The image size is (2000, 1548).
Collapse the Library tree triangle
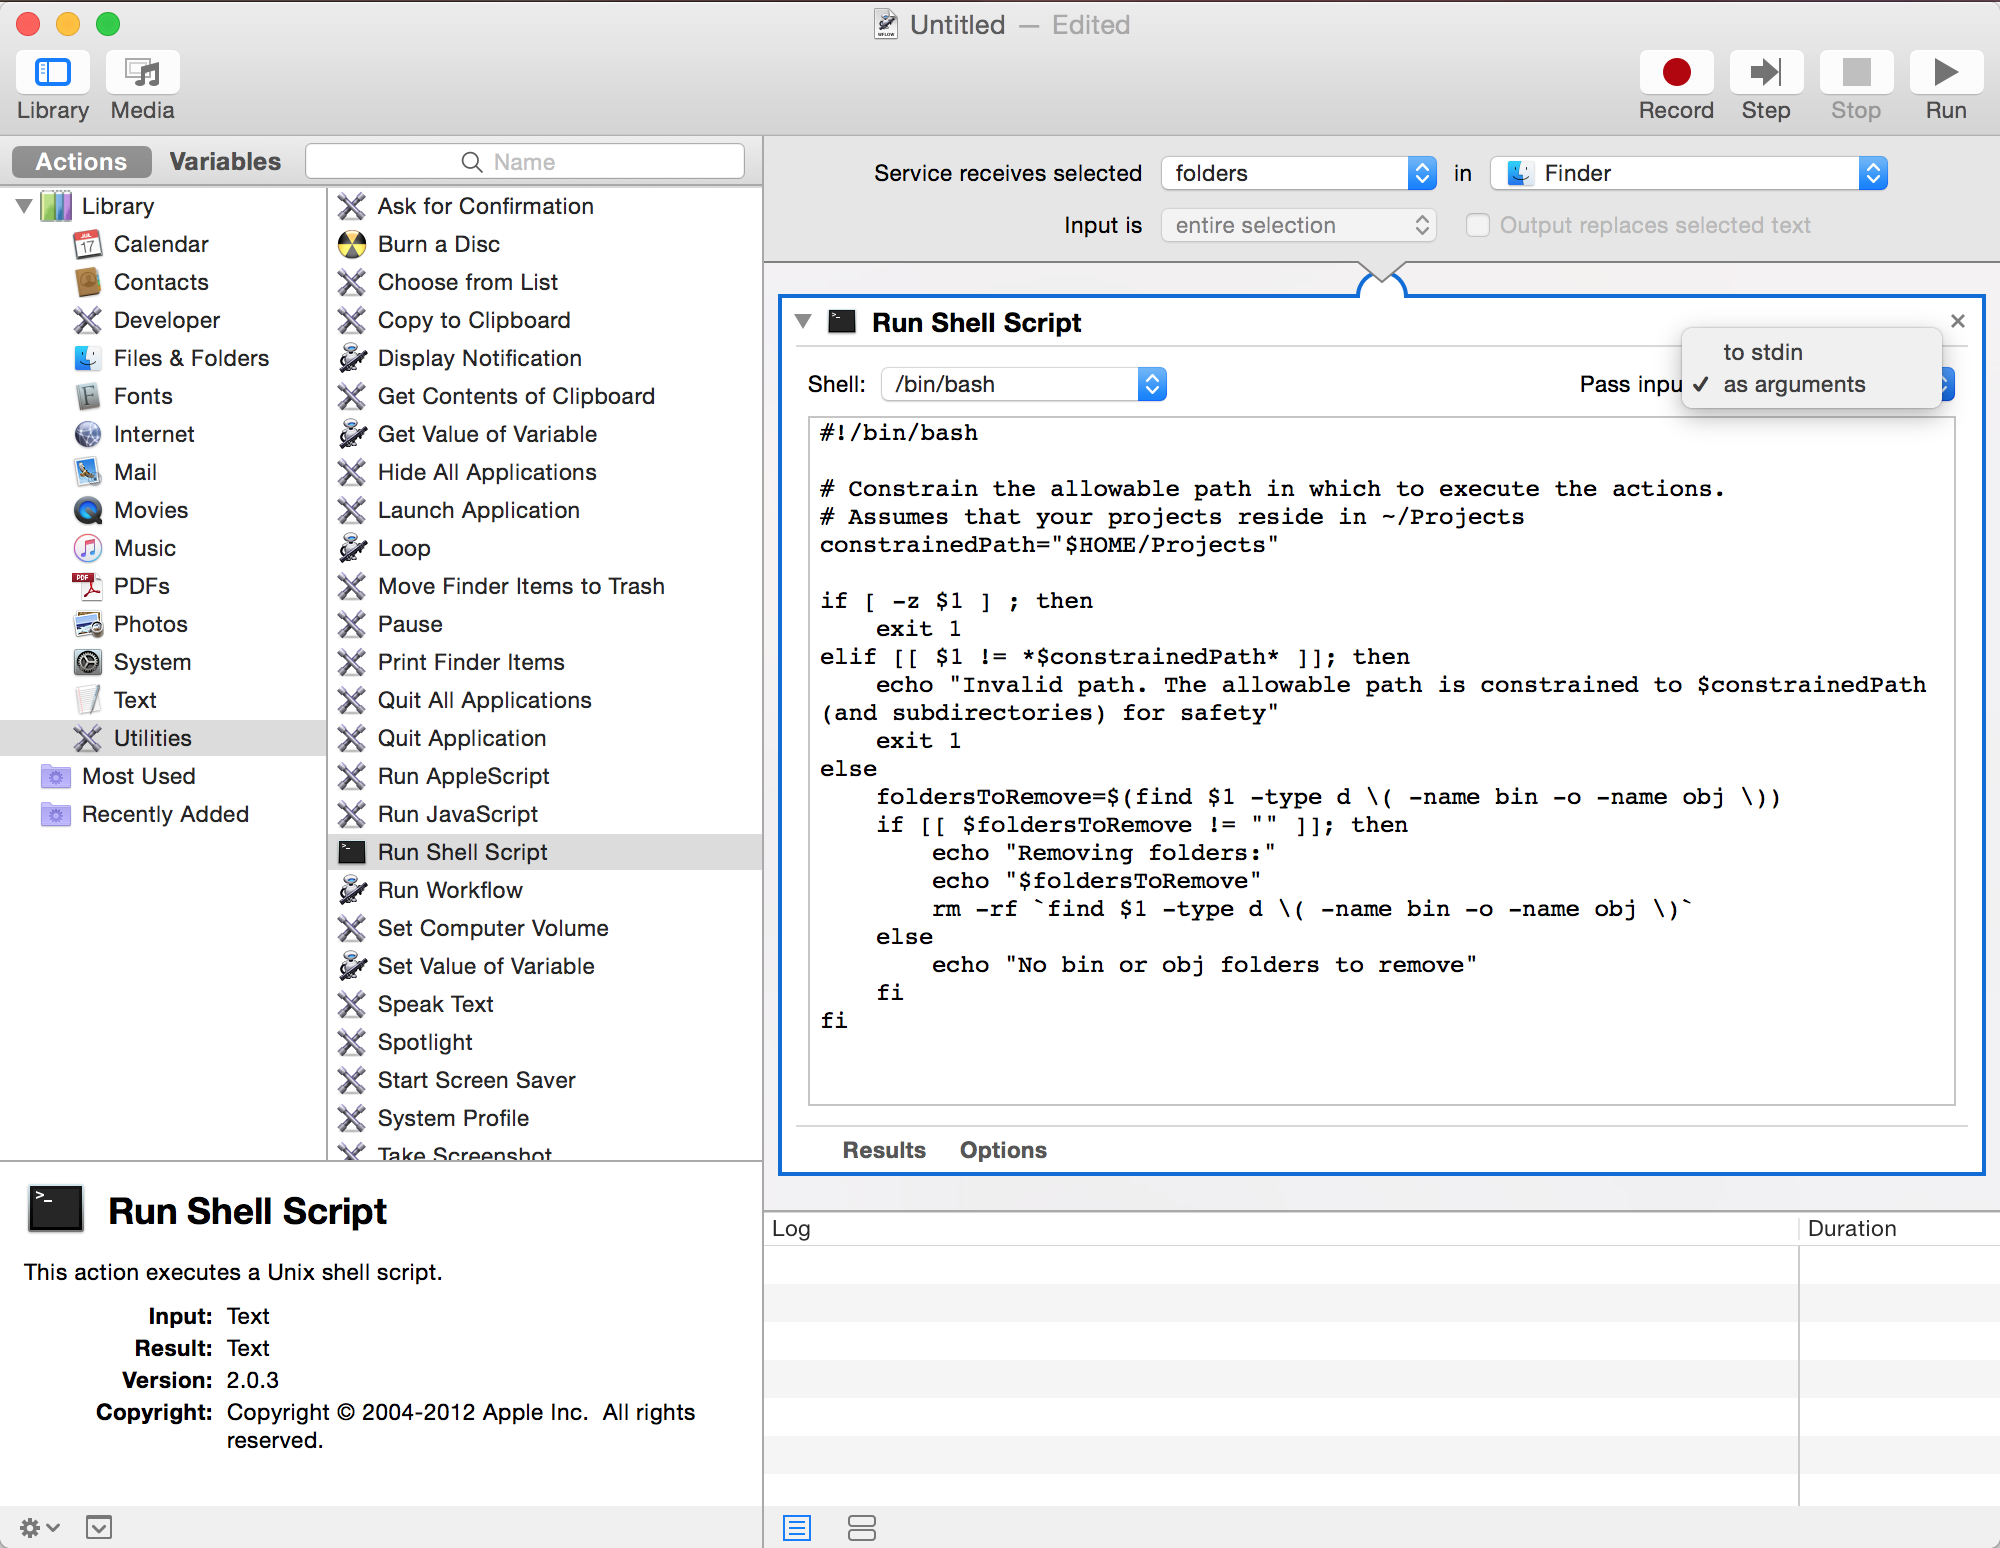click(x=24, y=206)
